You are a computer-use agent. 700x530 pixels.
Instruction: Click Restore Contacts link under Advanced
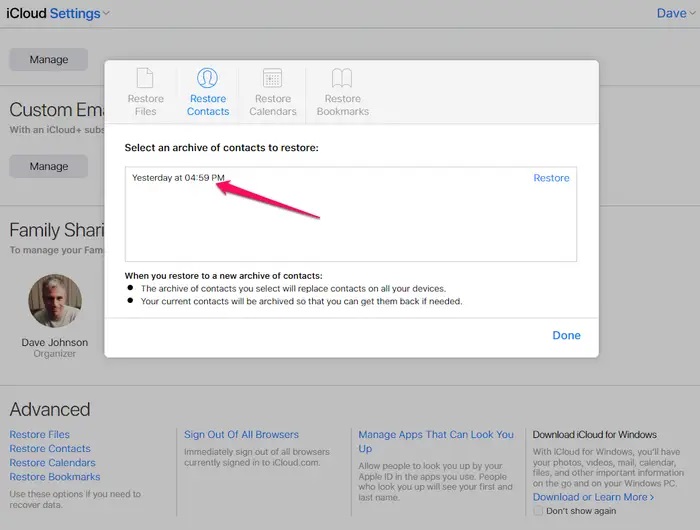[x=50, y=448]
